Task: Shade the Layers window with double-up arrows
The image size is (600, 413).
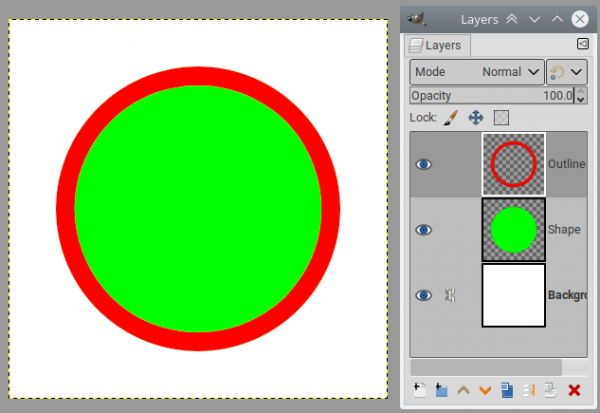Action: (x=512, y=19)
